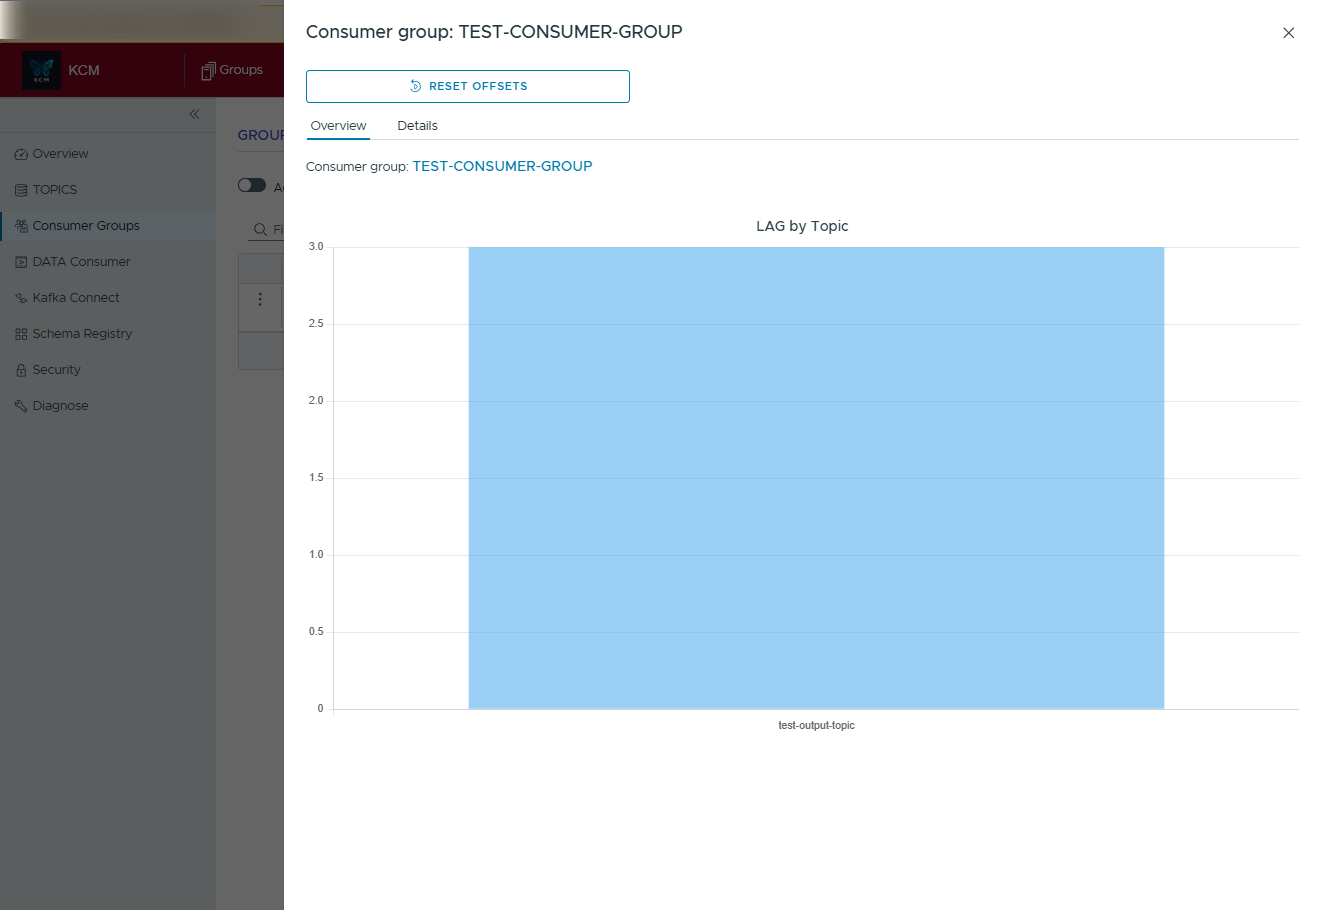Viewport: 1321px width, 910px height.
Task: Click the Diagnose wrench icon
Action: click(x=21, y=406)
